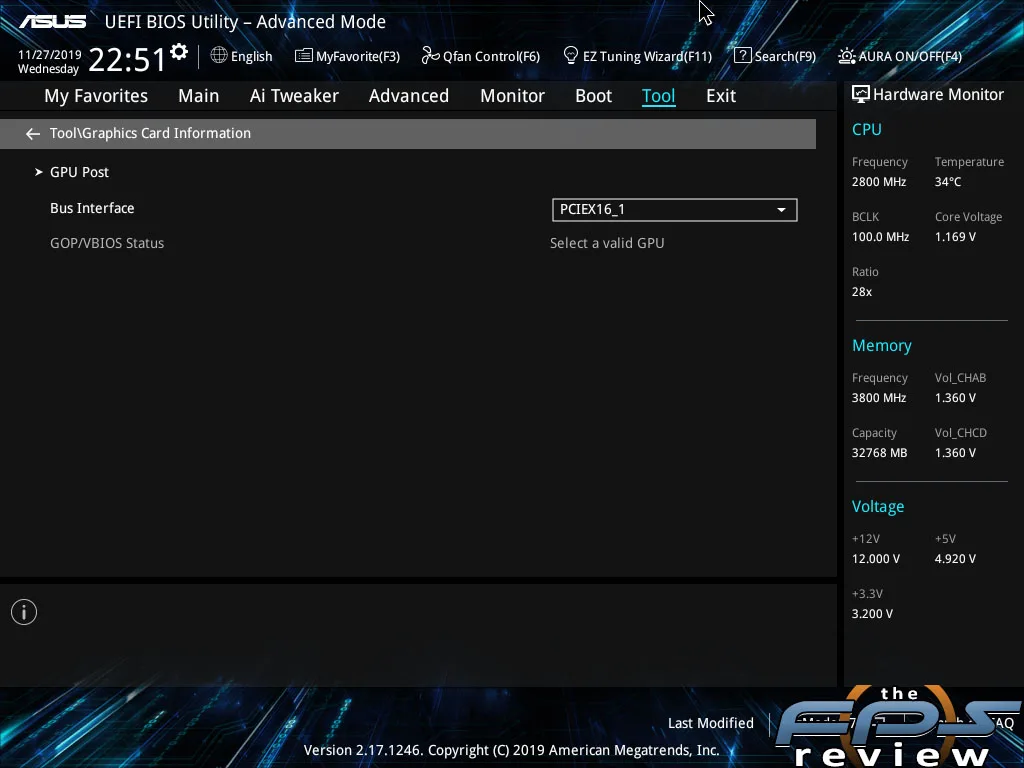The image size is (1024, 768).
Task: Click the GOP/VBIOS Status label
Action: tap(107, 243)
